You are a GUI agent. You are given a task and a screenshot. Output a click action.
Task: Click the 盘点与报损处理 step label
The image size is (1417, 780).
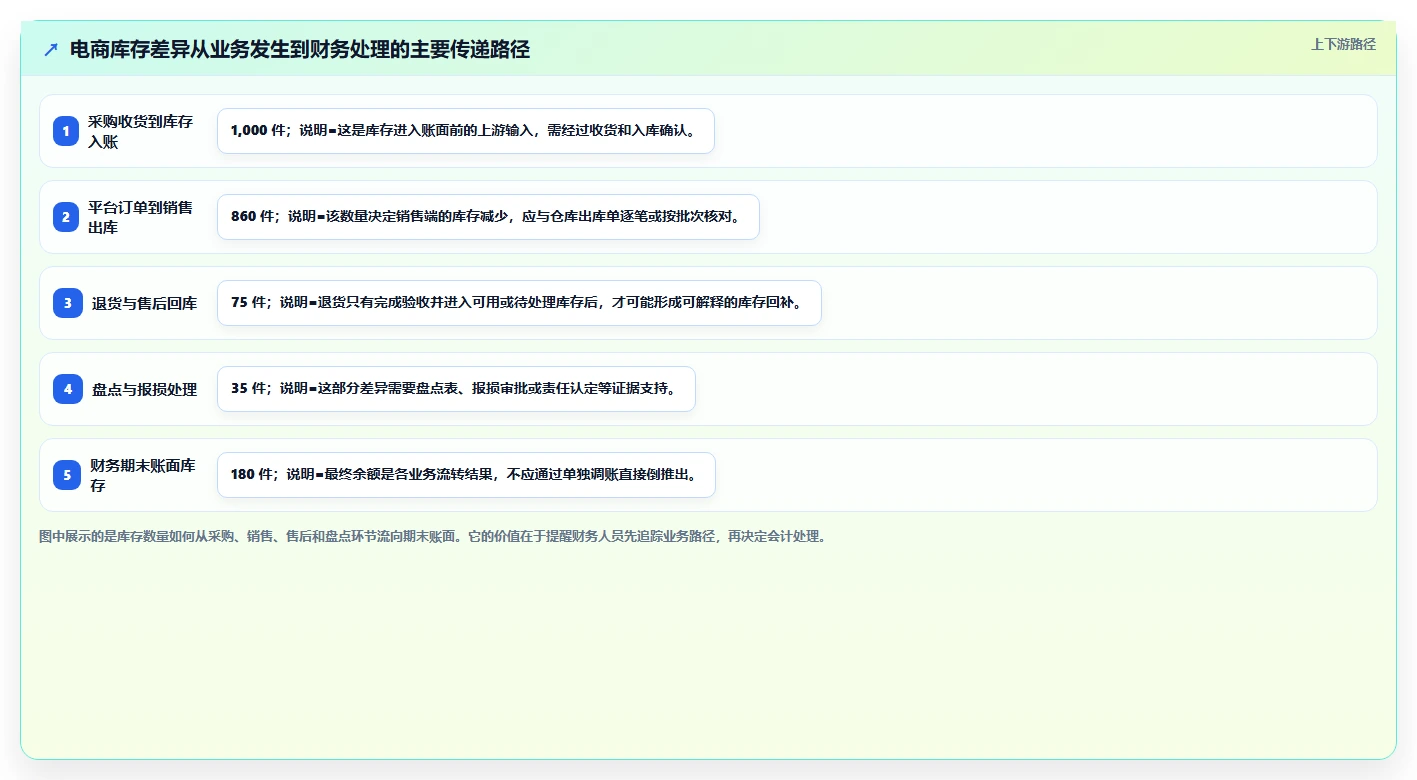coord(144,389)
